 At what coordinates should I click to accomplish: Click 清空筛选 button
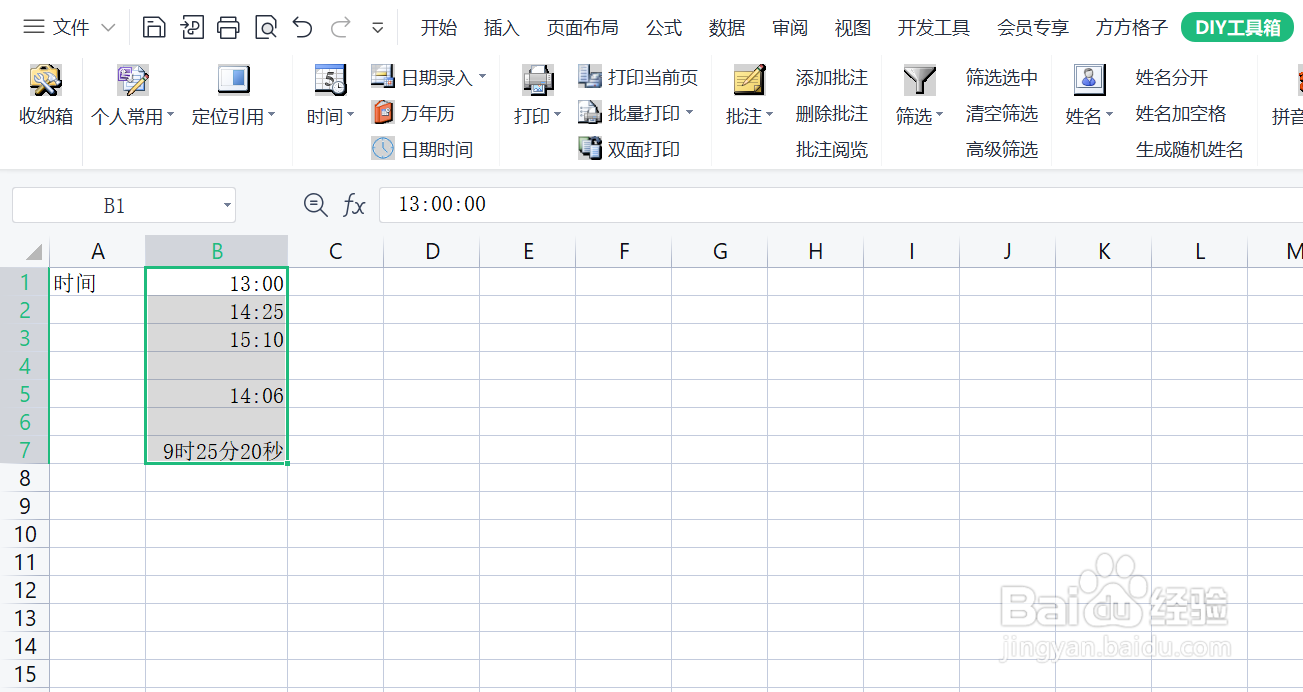click(1002, 113)
